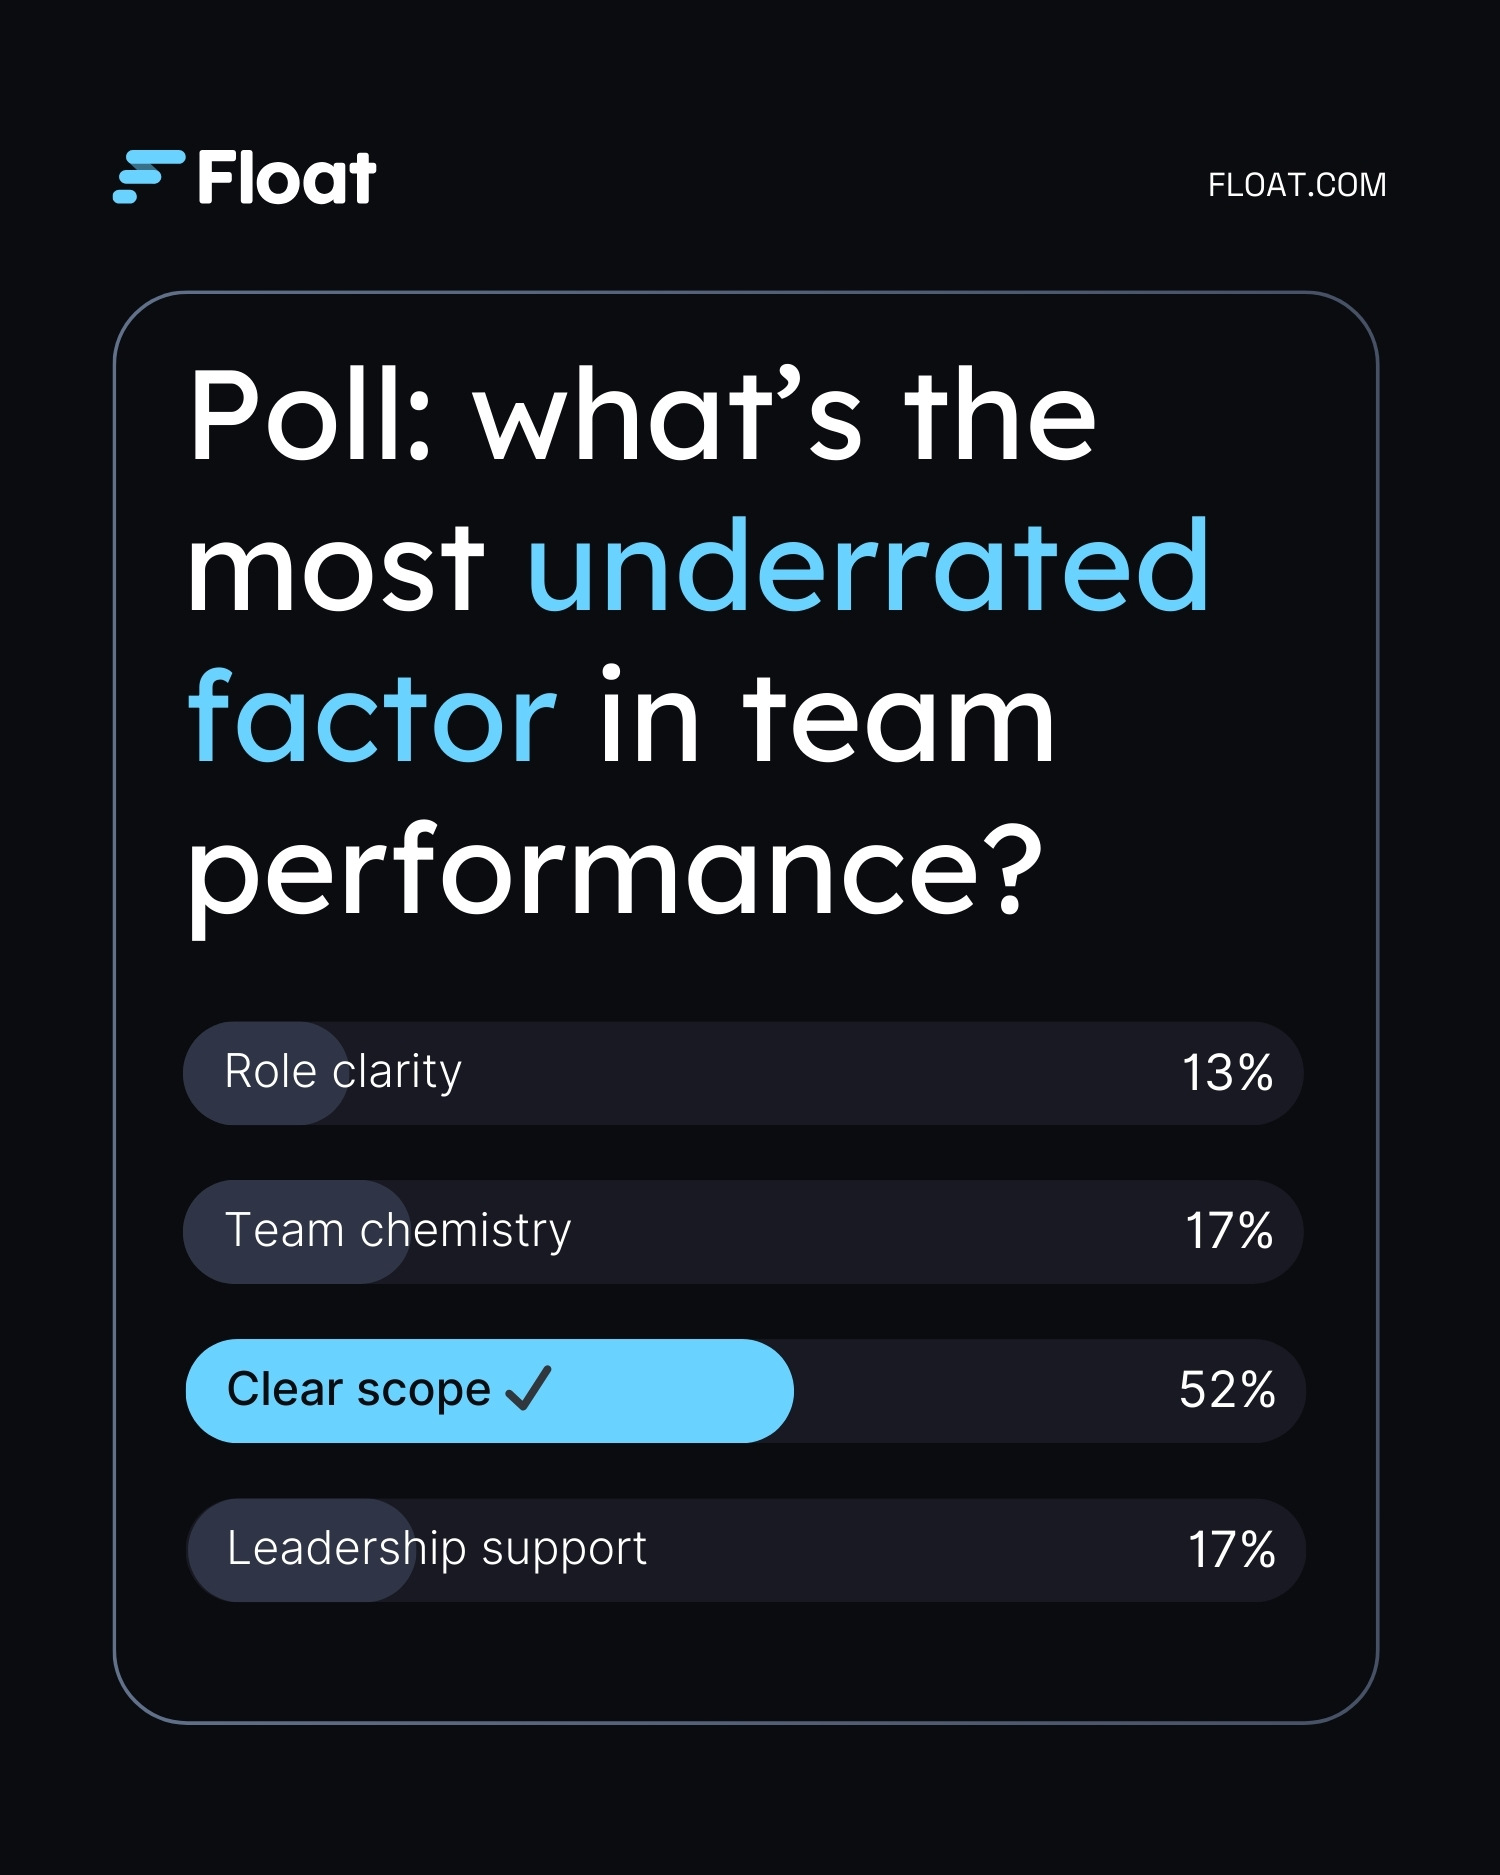Click the 17% result beside Leadership support
This screenshot has height=1875, width=1500.
[x=1231, y=1549]
